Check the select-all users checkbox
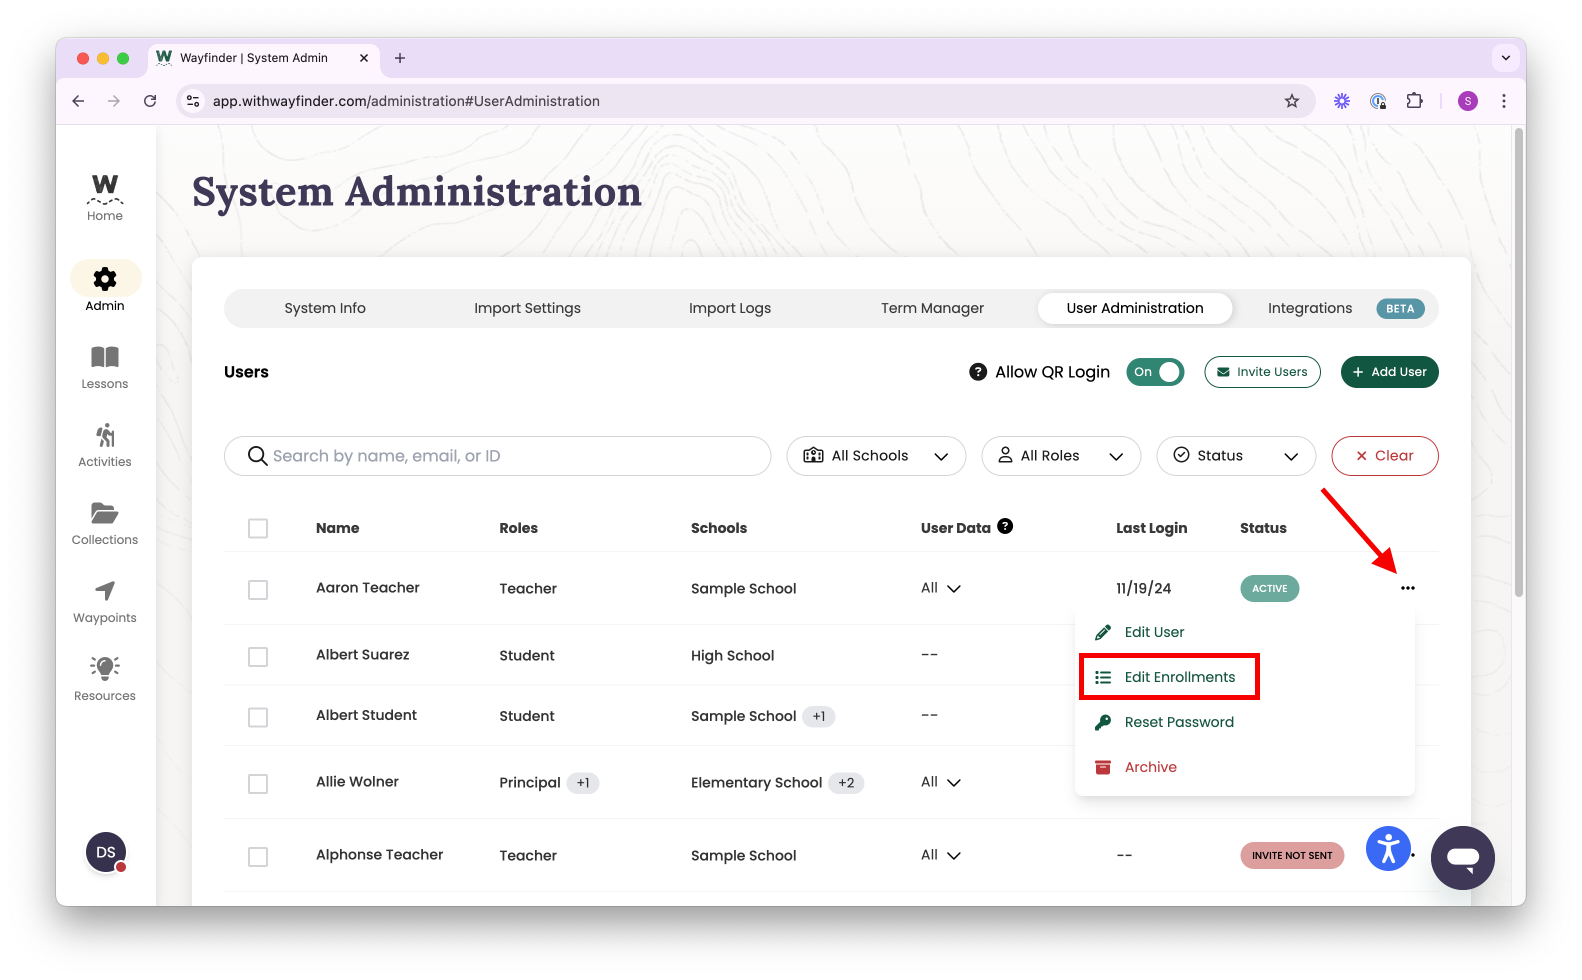 pos(258,528)
